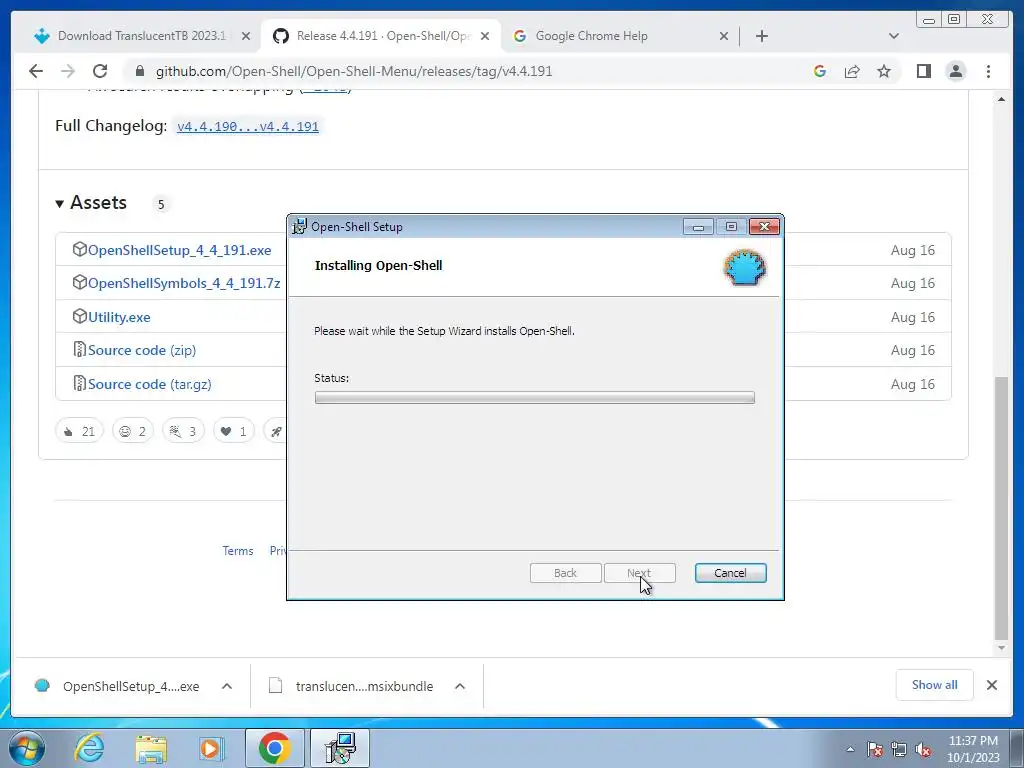
Task: Close the downloads bar
Action: [x=991, y=685]
